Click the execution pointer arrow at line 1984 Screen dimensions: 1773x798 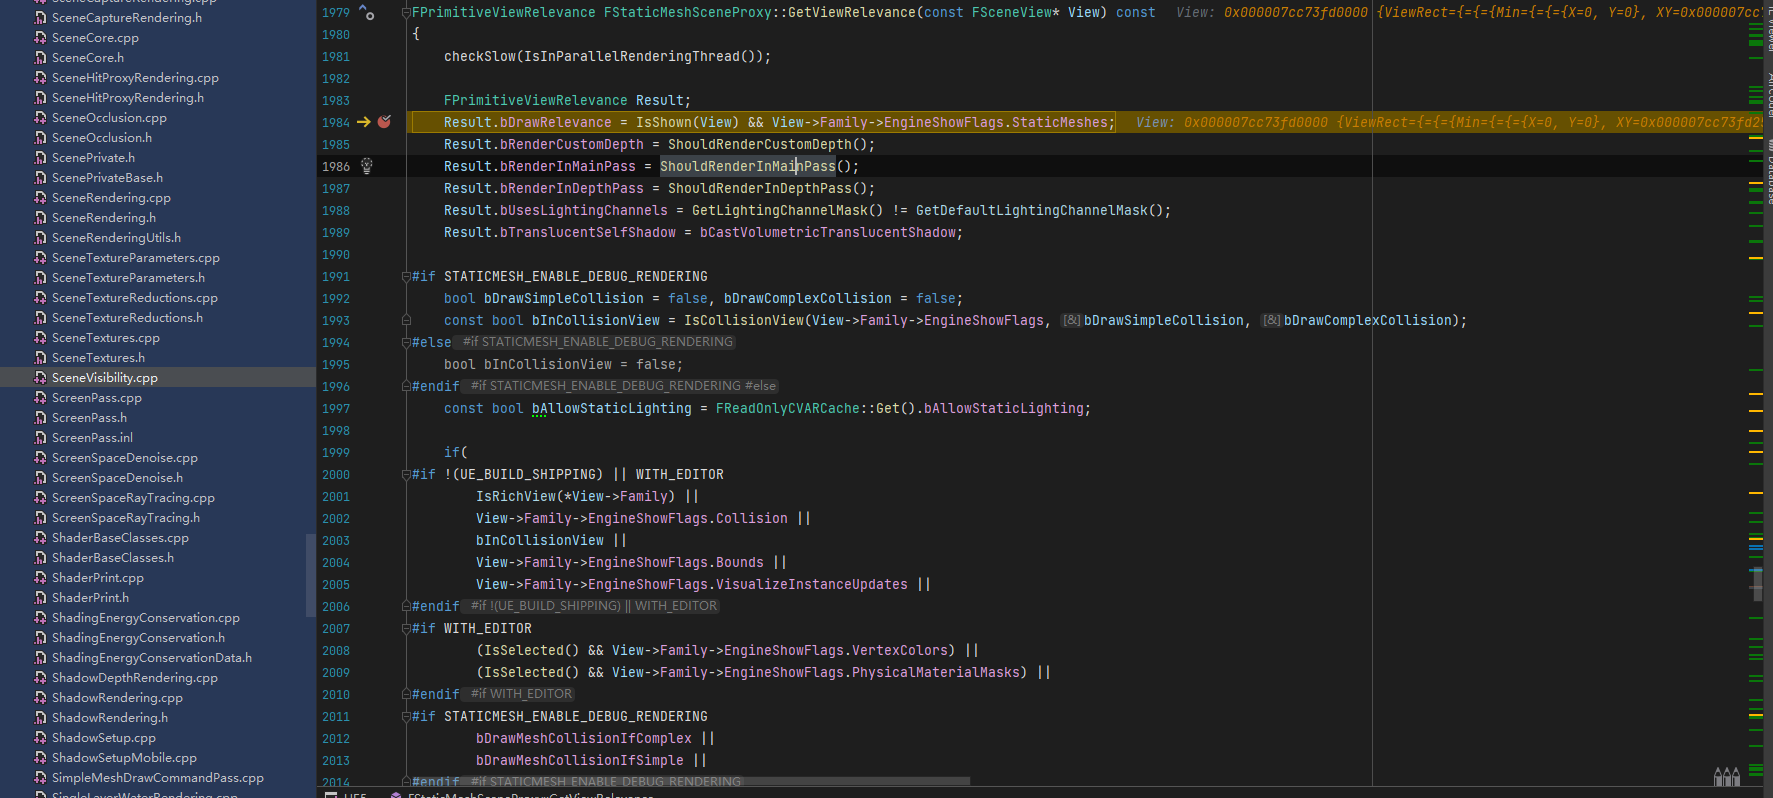364,122
